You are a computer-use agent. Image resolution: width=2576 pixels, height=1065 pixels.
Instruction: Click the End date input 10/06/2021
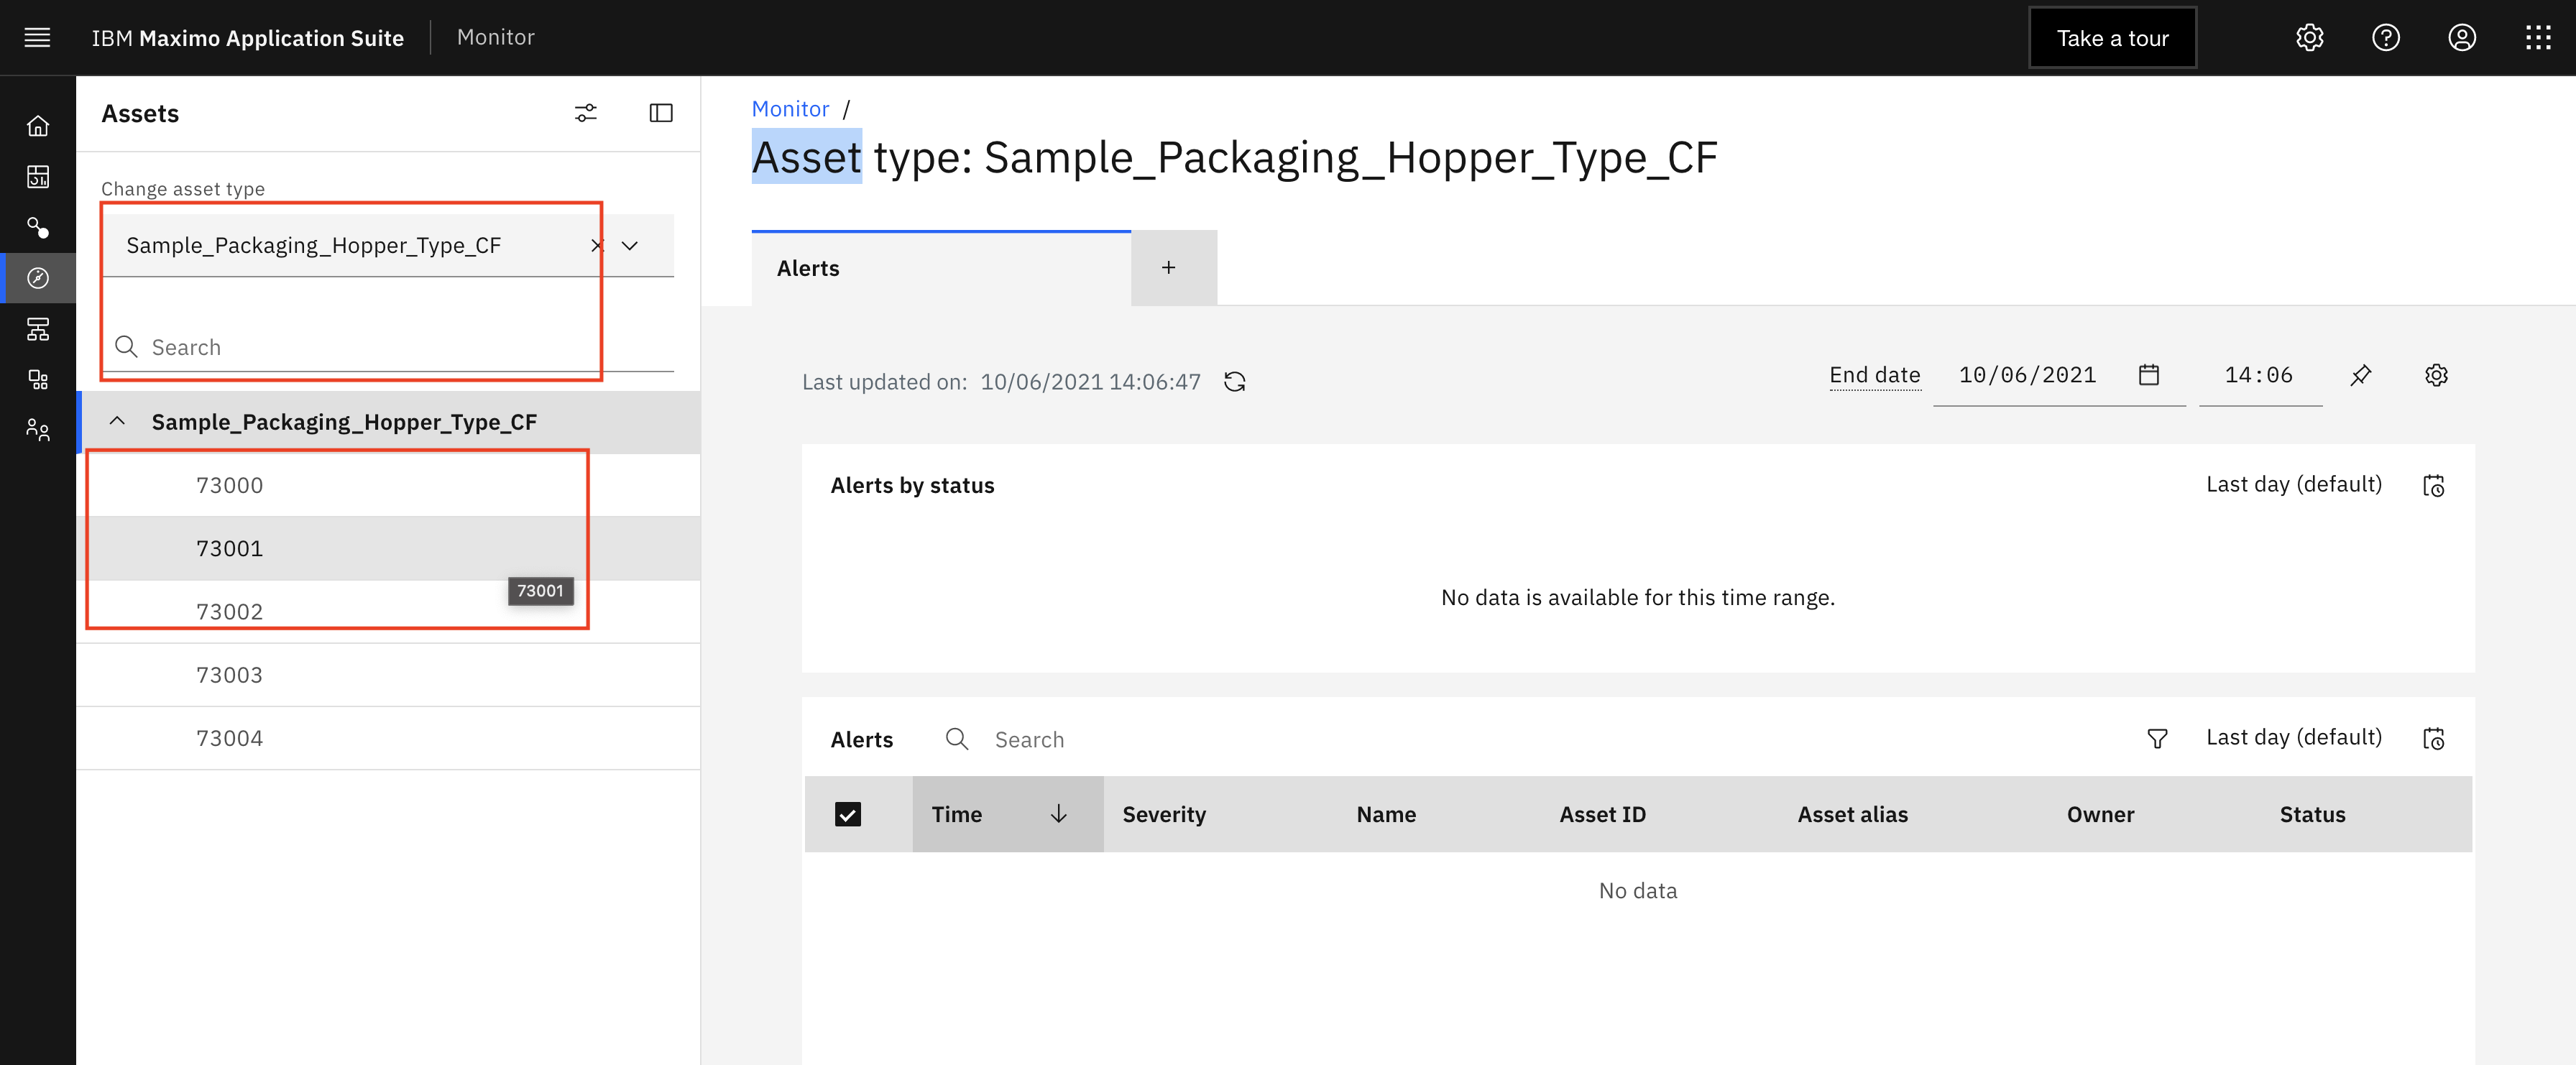point(2027,375)
